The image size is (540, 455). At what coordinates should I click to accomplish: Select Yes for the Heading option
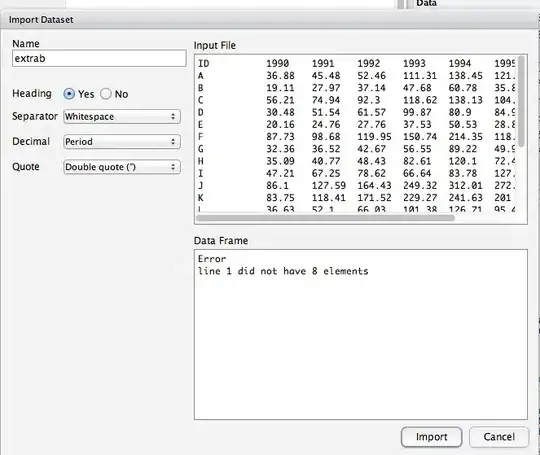[69, 94]
